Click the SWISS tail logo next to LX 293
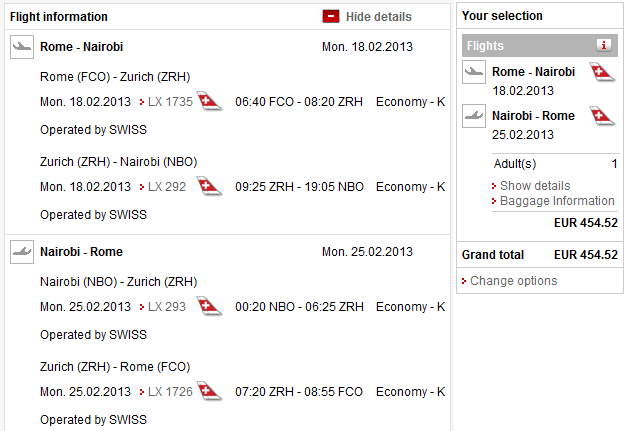This screenshot has height=431, width=625. click(x=209, y=307)
